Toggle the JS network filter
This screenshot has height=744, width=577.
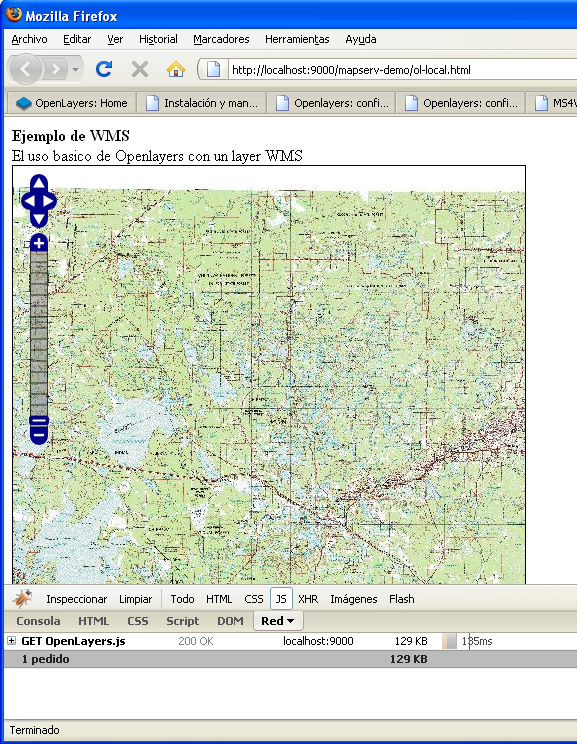tap(281, 599)
